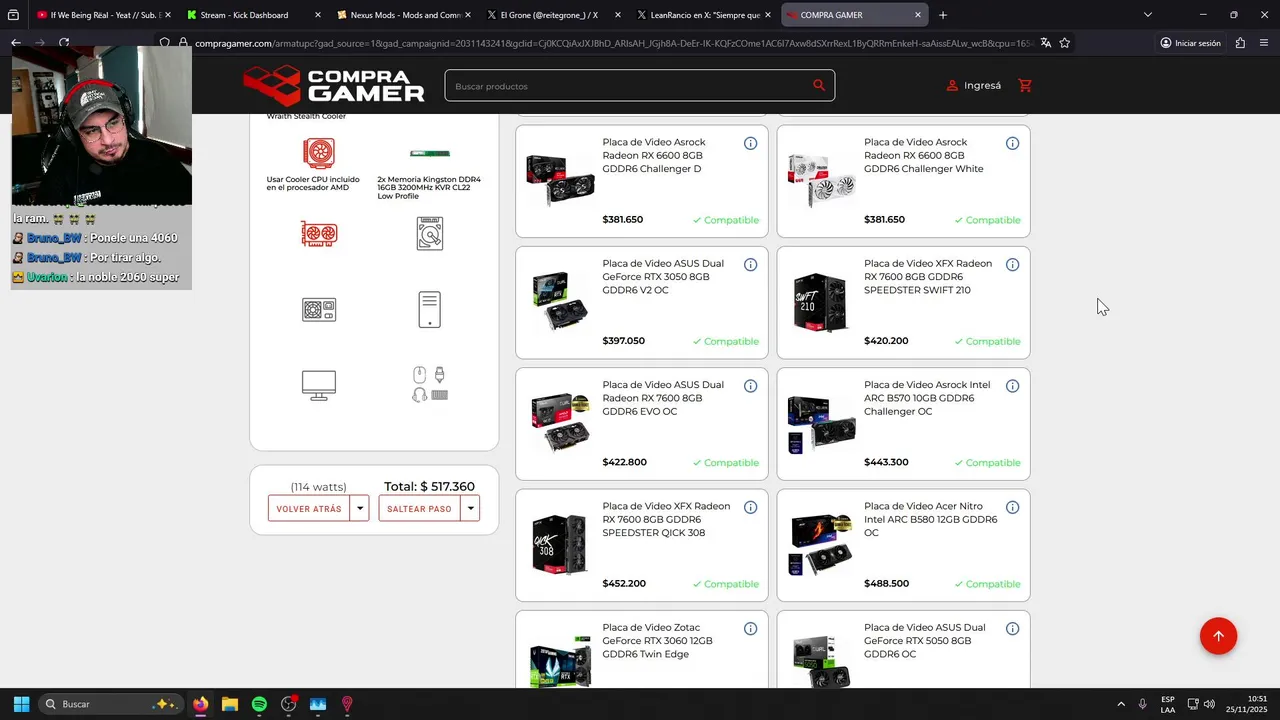Open the shopping cart icon
This screenshot has width=1280, height=720.
[1025, 85]
